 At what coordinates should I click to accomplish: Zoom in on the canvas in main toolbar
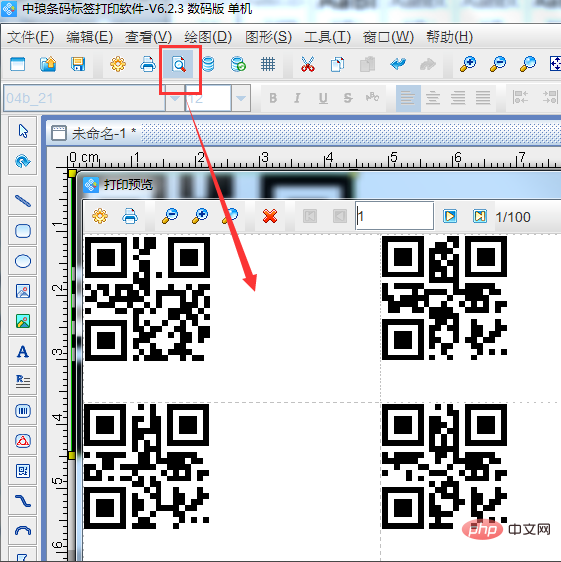(468, 65)
